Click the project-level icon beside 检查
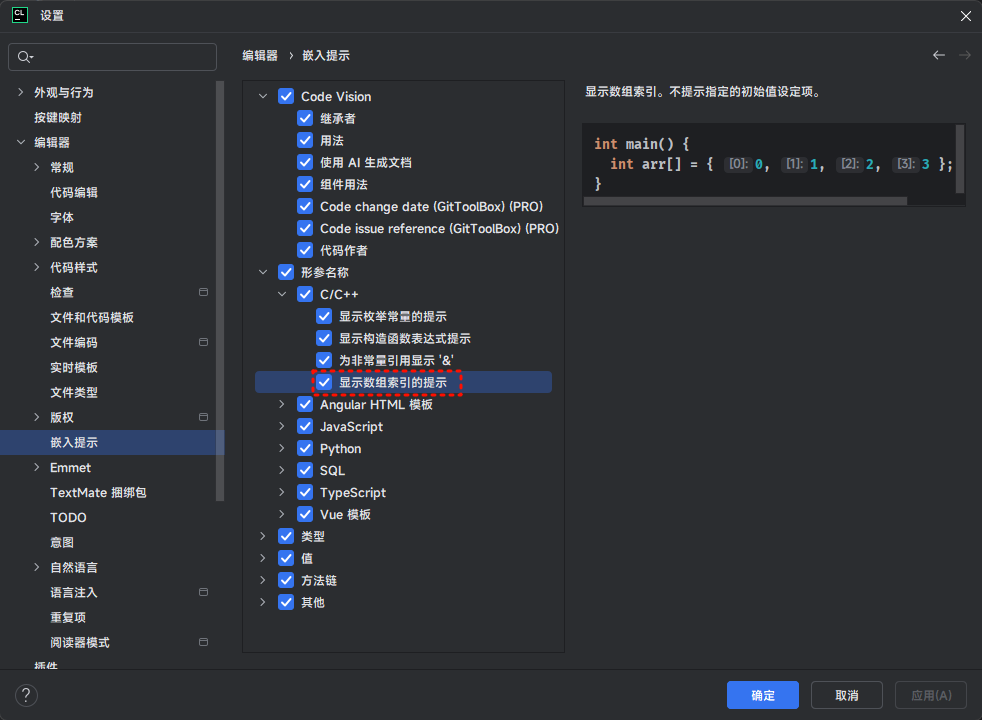Screen dimensions: 982x720 203,292
